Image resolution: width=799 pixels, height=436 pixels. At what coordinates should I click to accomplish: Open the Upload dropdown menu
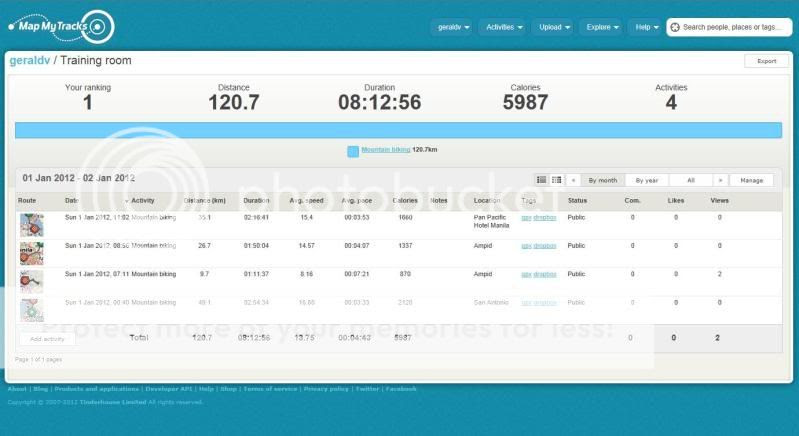pyautogui.click(x=554, y=27)
